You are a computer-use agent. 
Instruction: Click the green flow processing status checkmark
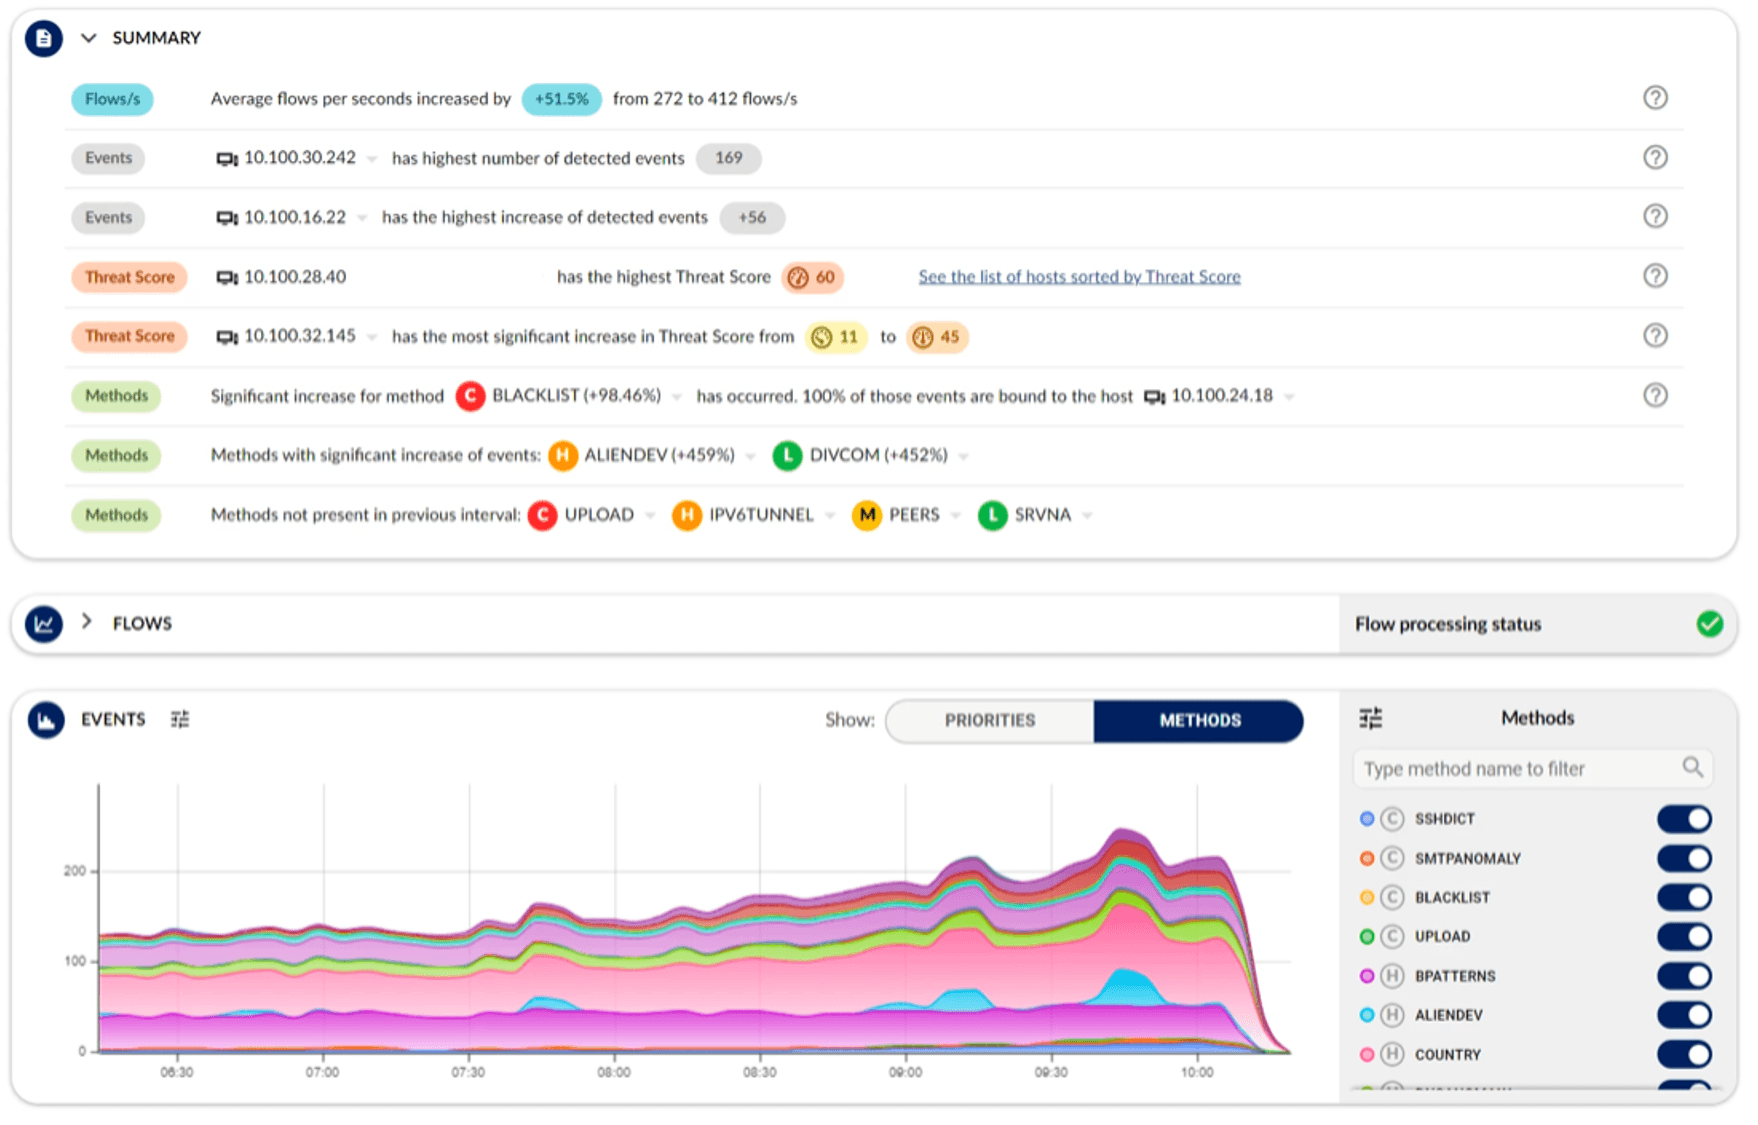pos(1709,624)
